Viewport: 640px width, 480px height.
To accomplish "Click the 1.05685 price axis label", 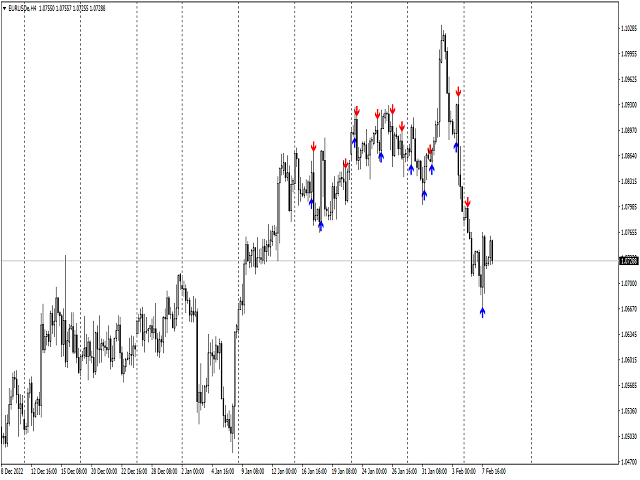I will click(x=629, y=385).
